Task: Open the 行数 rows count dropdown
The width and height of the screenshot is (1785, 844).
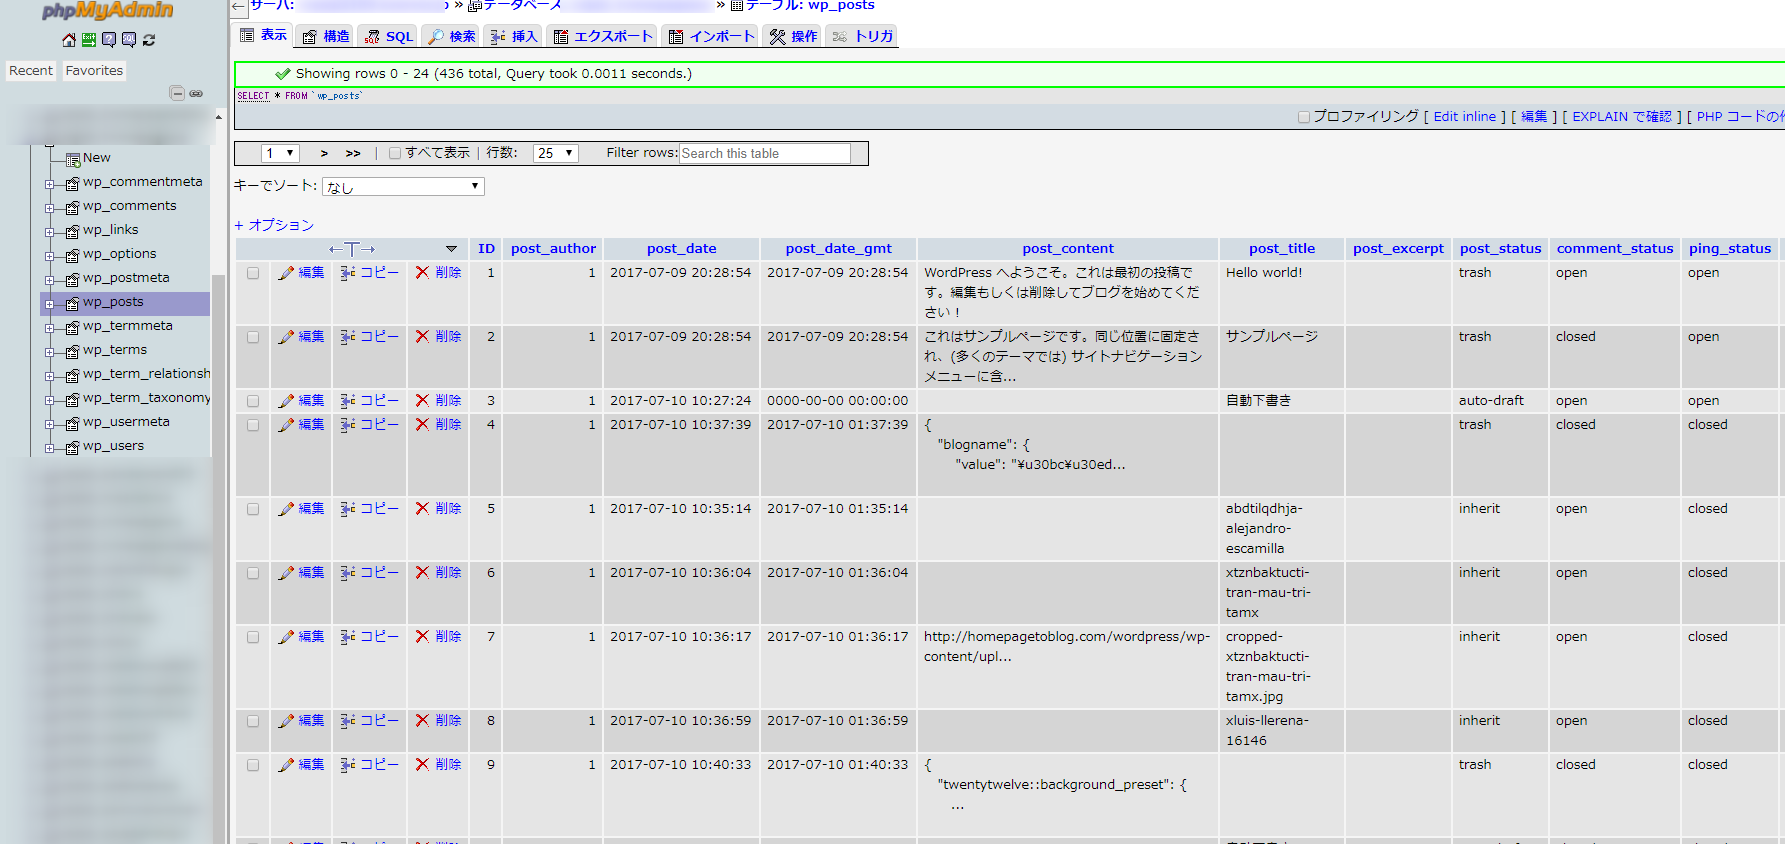Action: point(556,153)
